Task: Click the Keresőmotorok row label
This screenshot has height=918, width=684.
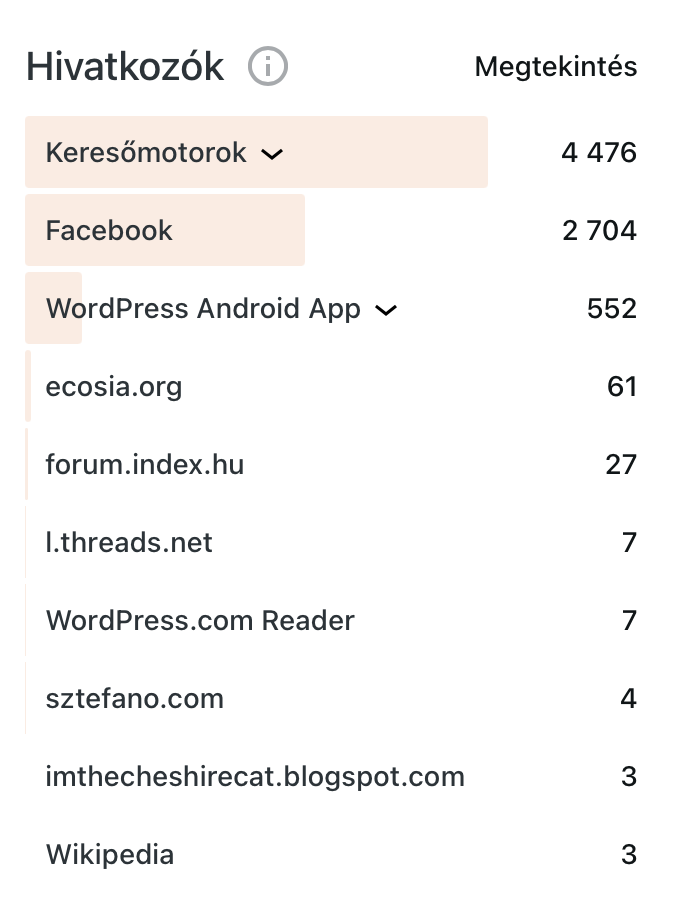Action: click(146, 153)
